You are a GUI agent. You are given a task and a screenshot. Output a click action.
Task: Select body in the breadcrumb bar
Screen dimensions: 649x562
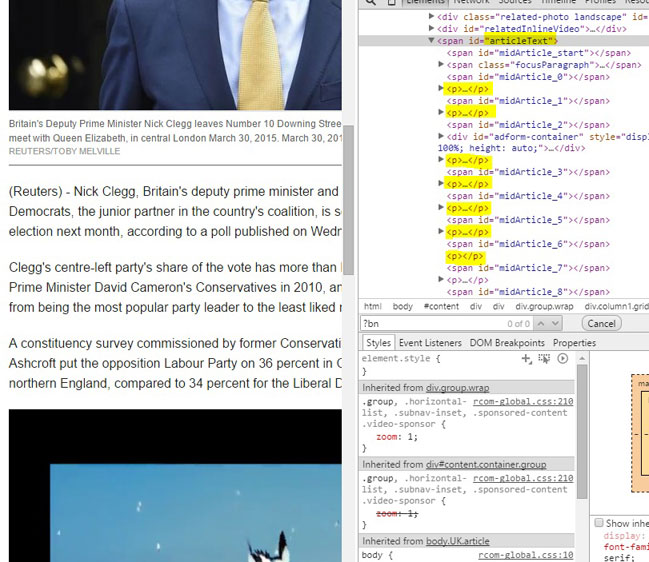pos(403,306)
